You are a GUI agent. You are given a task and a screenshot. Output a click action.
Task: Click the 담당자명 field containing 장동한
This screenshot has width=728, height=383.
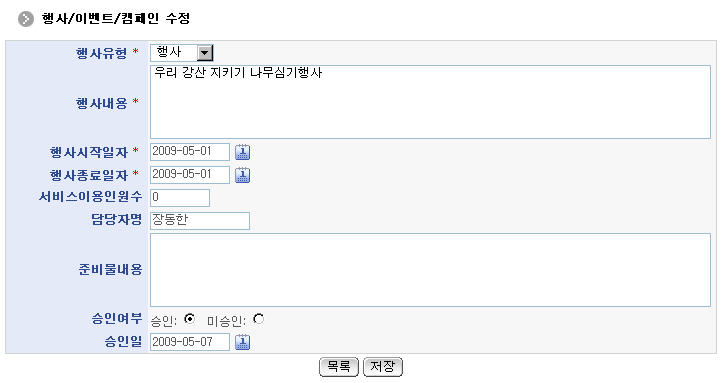(x=200, y=221)
